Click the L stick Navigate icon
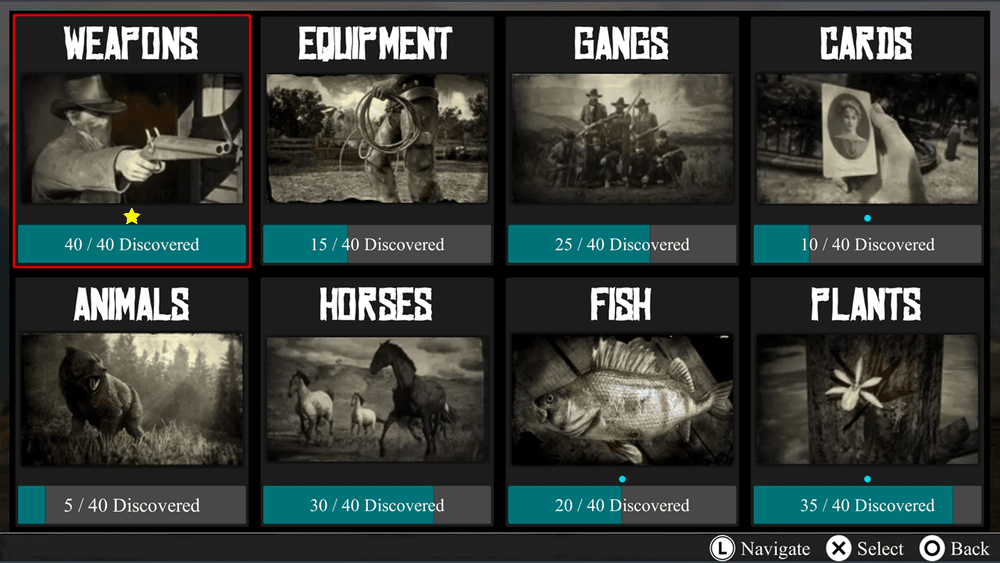Viewport: 1000px width, 563px height. click(722, 548)
